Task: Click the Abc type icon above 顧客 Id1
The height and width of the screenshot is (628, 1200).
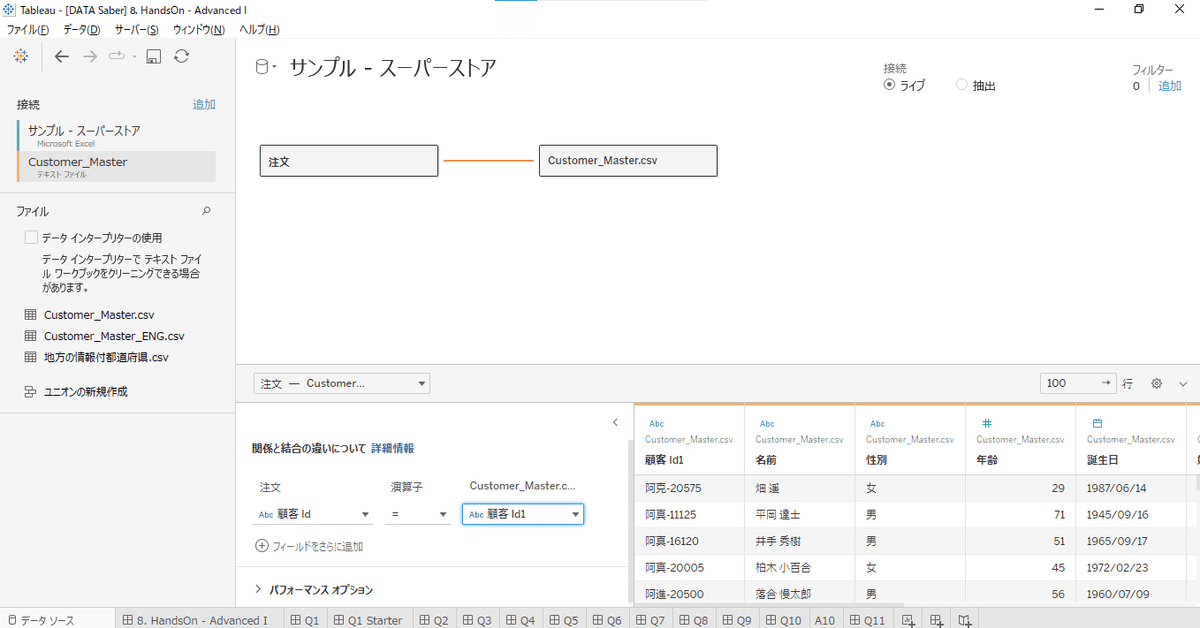Action: pos(657,424)
